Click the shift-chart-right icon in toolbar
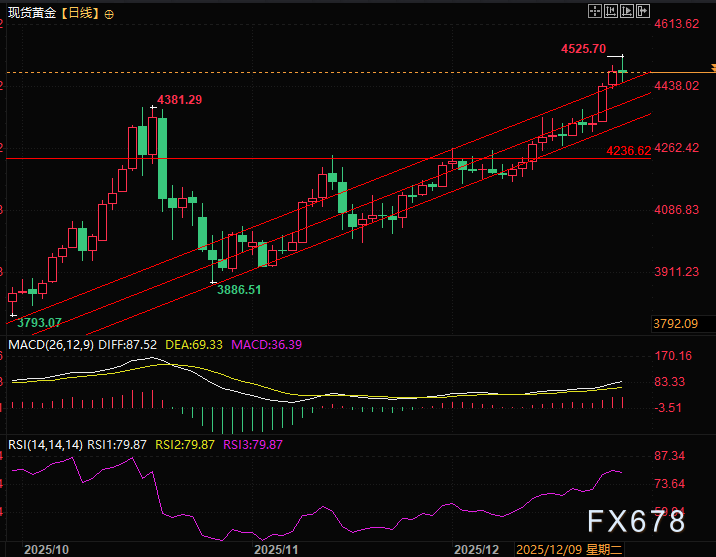The image size is (716, 557). (643, 10)
